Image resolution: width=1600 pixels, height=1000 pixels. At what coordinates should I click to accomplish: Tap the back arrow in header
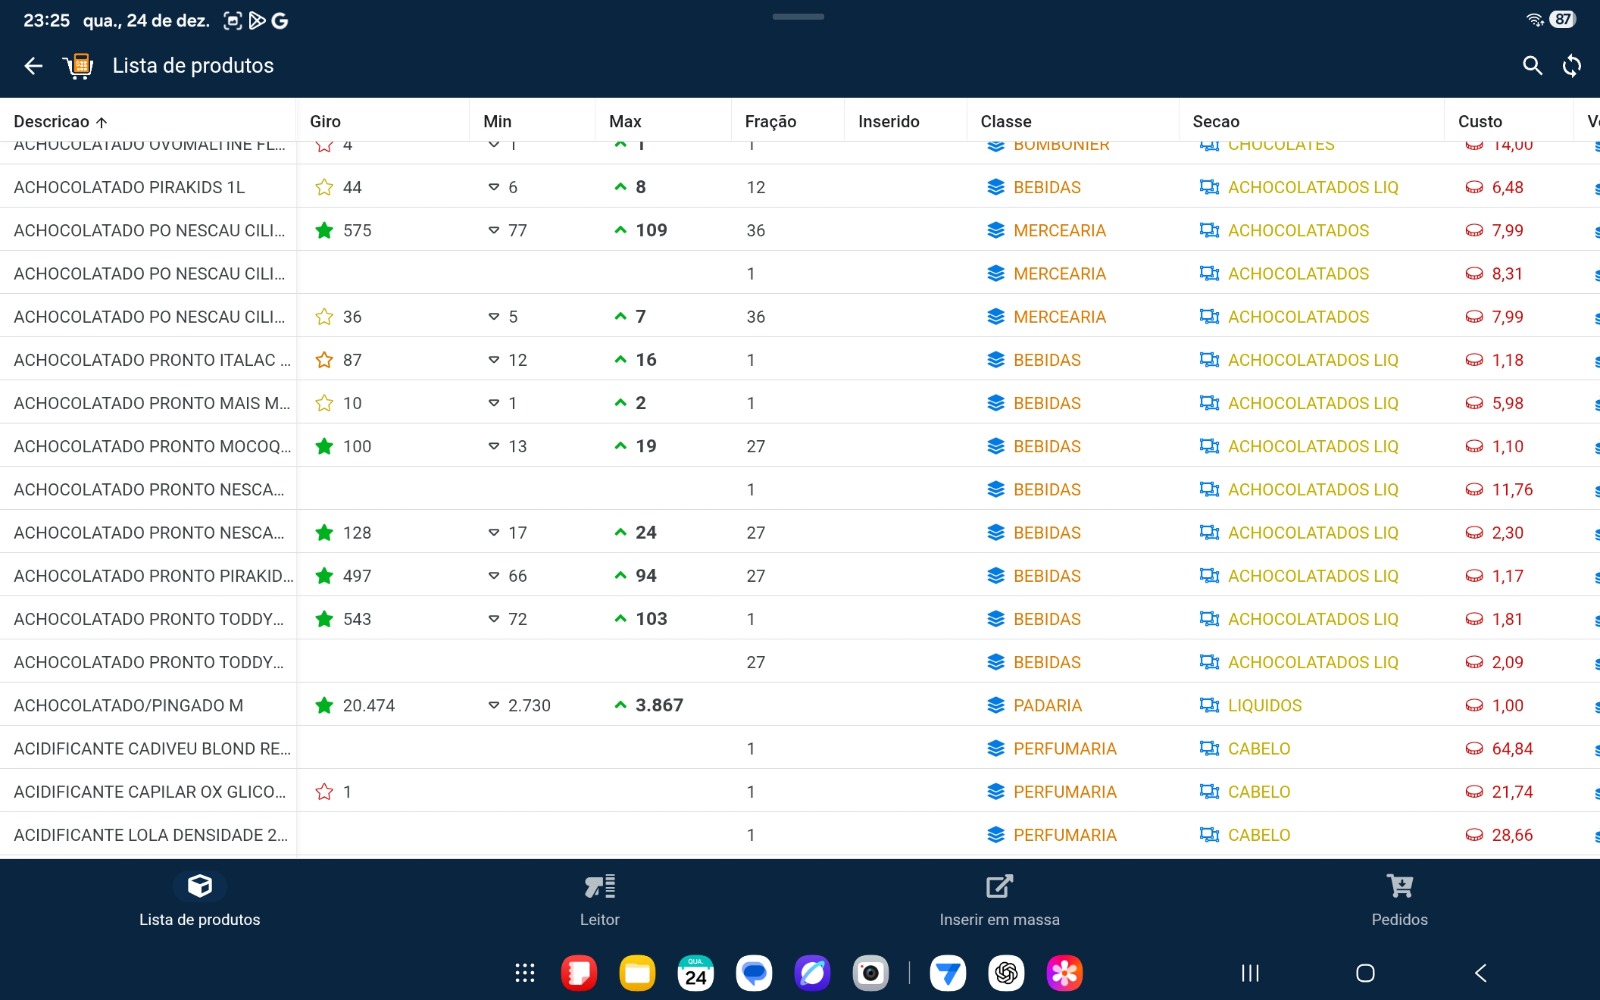33,66
